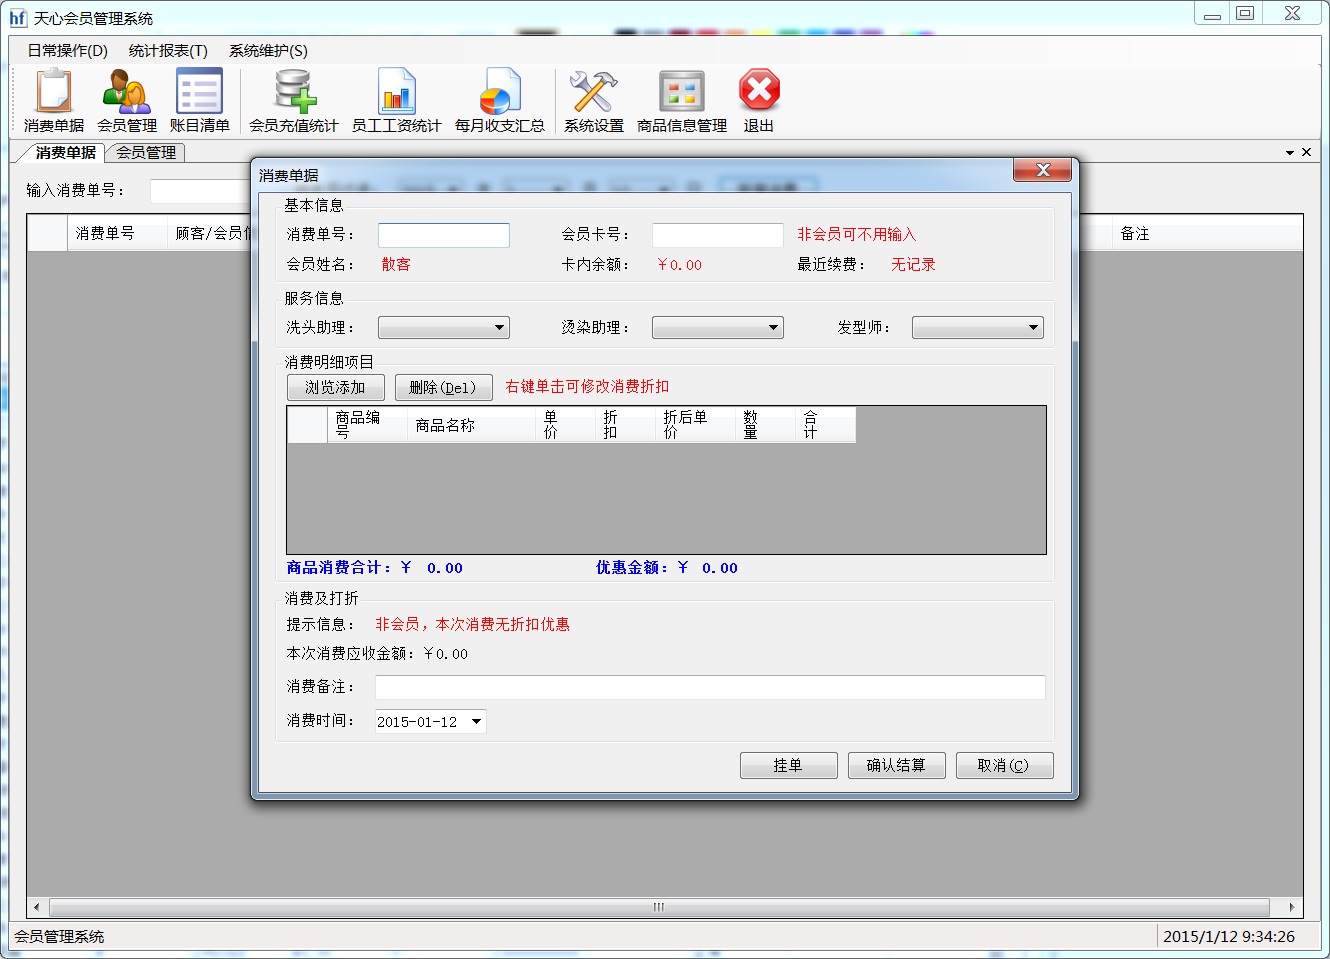1330x959 pixels.
Task: Click the 删除(Del) button
Action: tap(444, 387)
